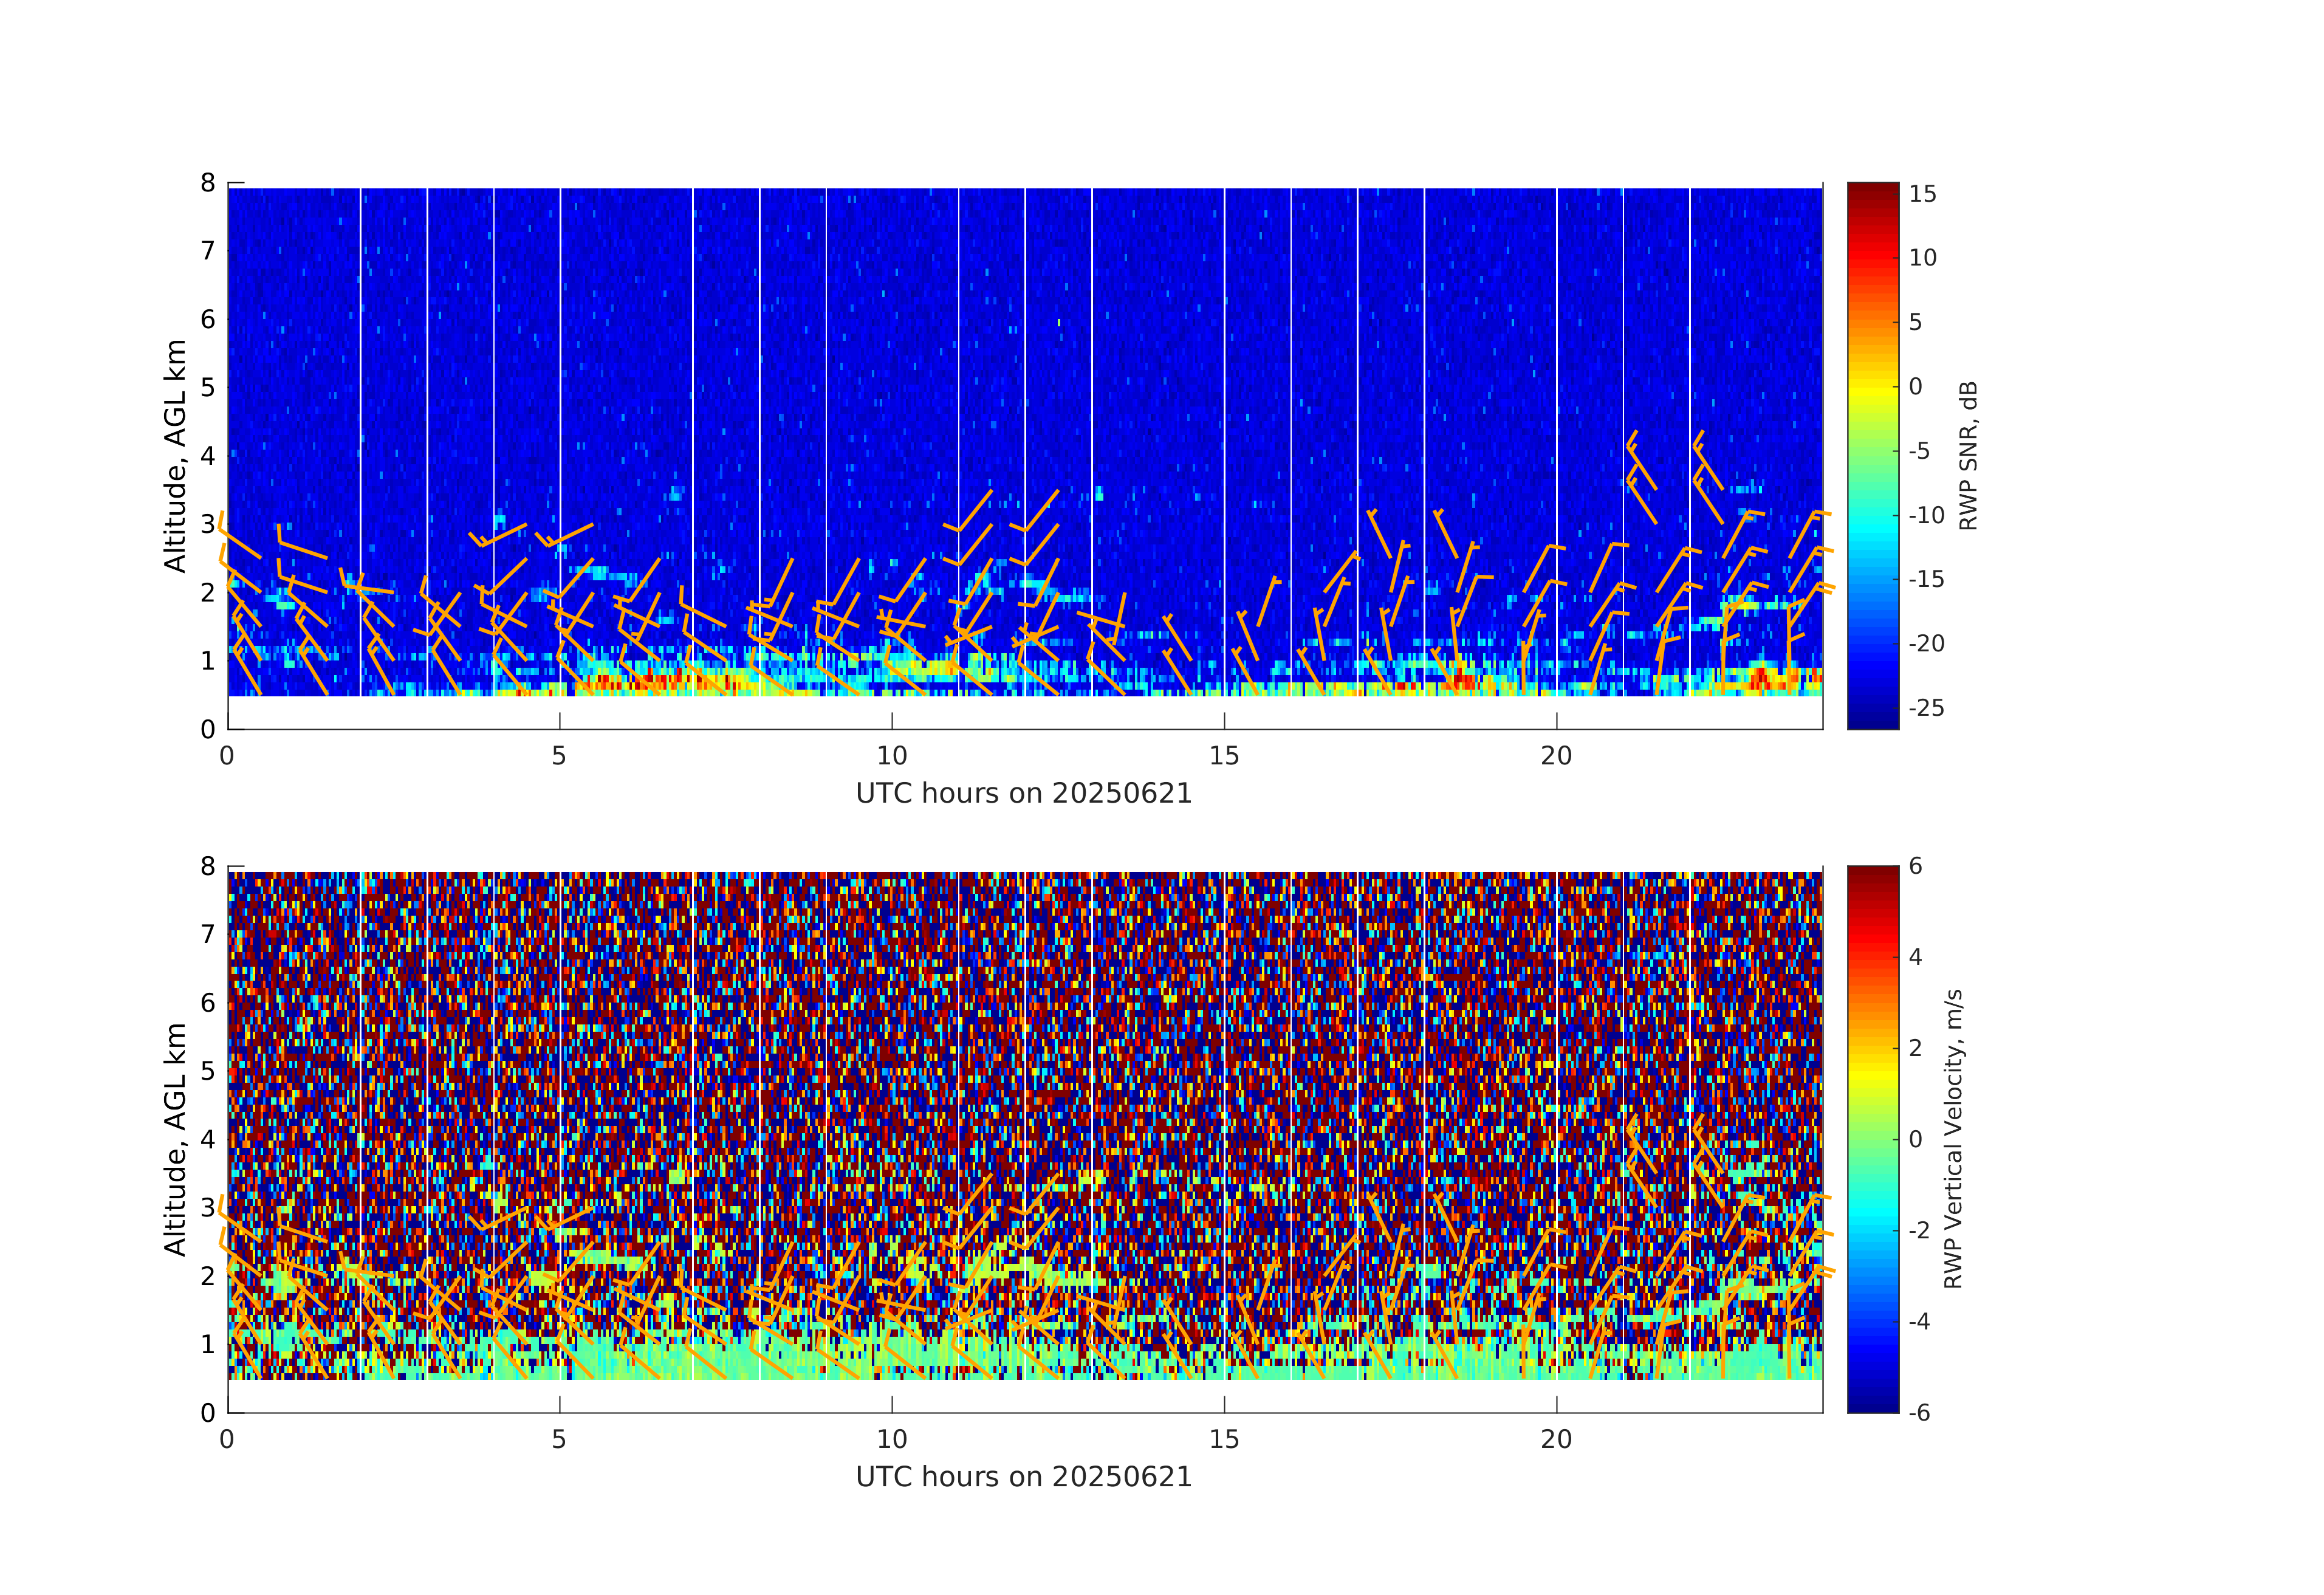The height and width of the screenshot is (1595, 2324).
Task: Click the 15 dB tick on SNR colorbar
Action: pyautogui.click(x=1922, y=194)
